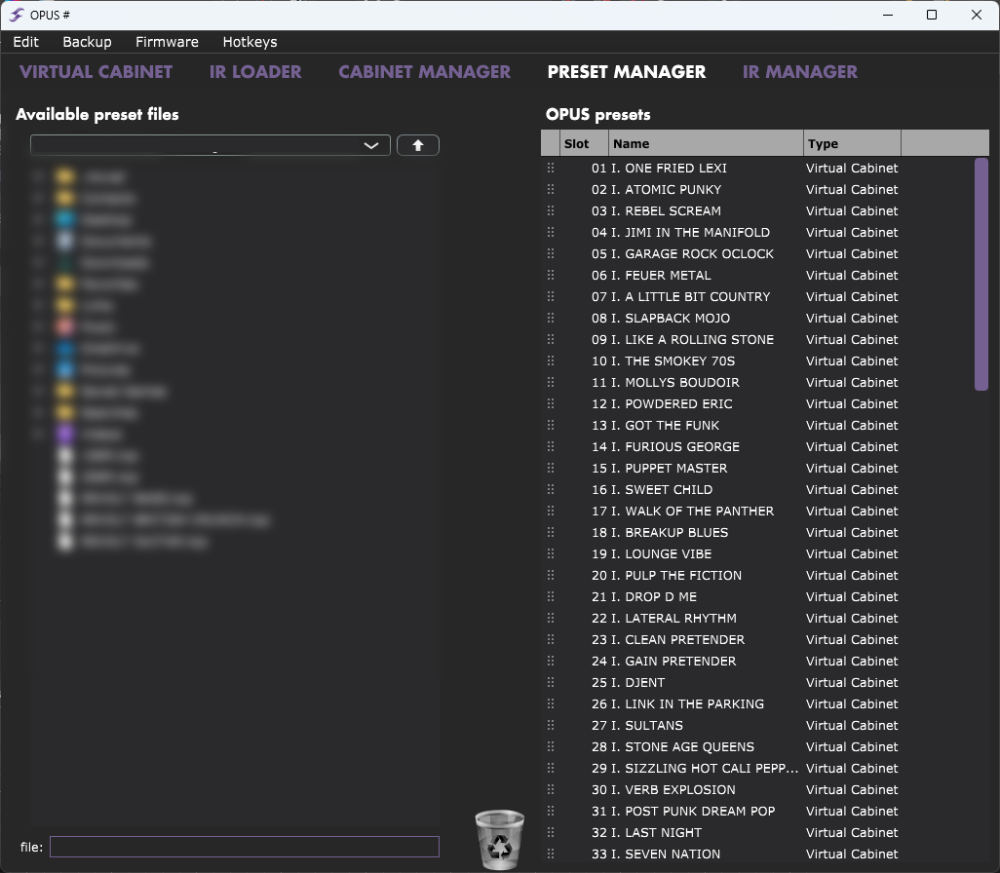Open the Hotkeys menu
Screen dimensions: 1000x873
click(250, 42)
